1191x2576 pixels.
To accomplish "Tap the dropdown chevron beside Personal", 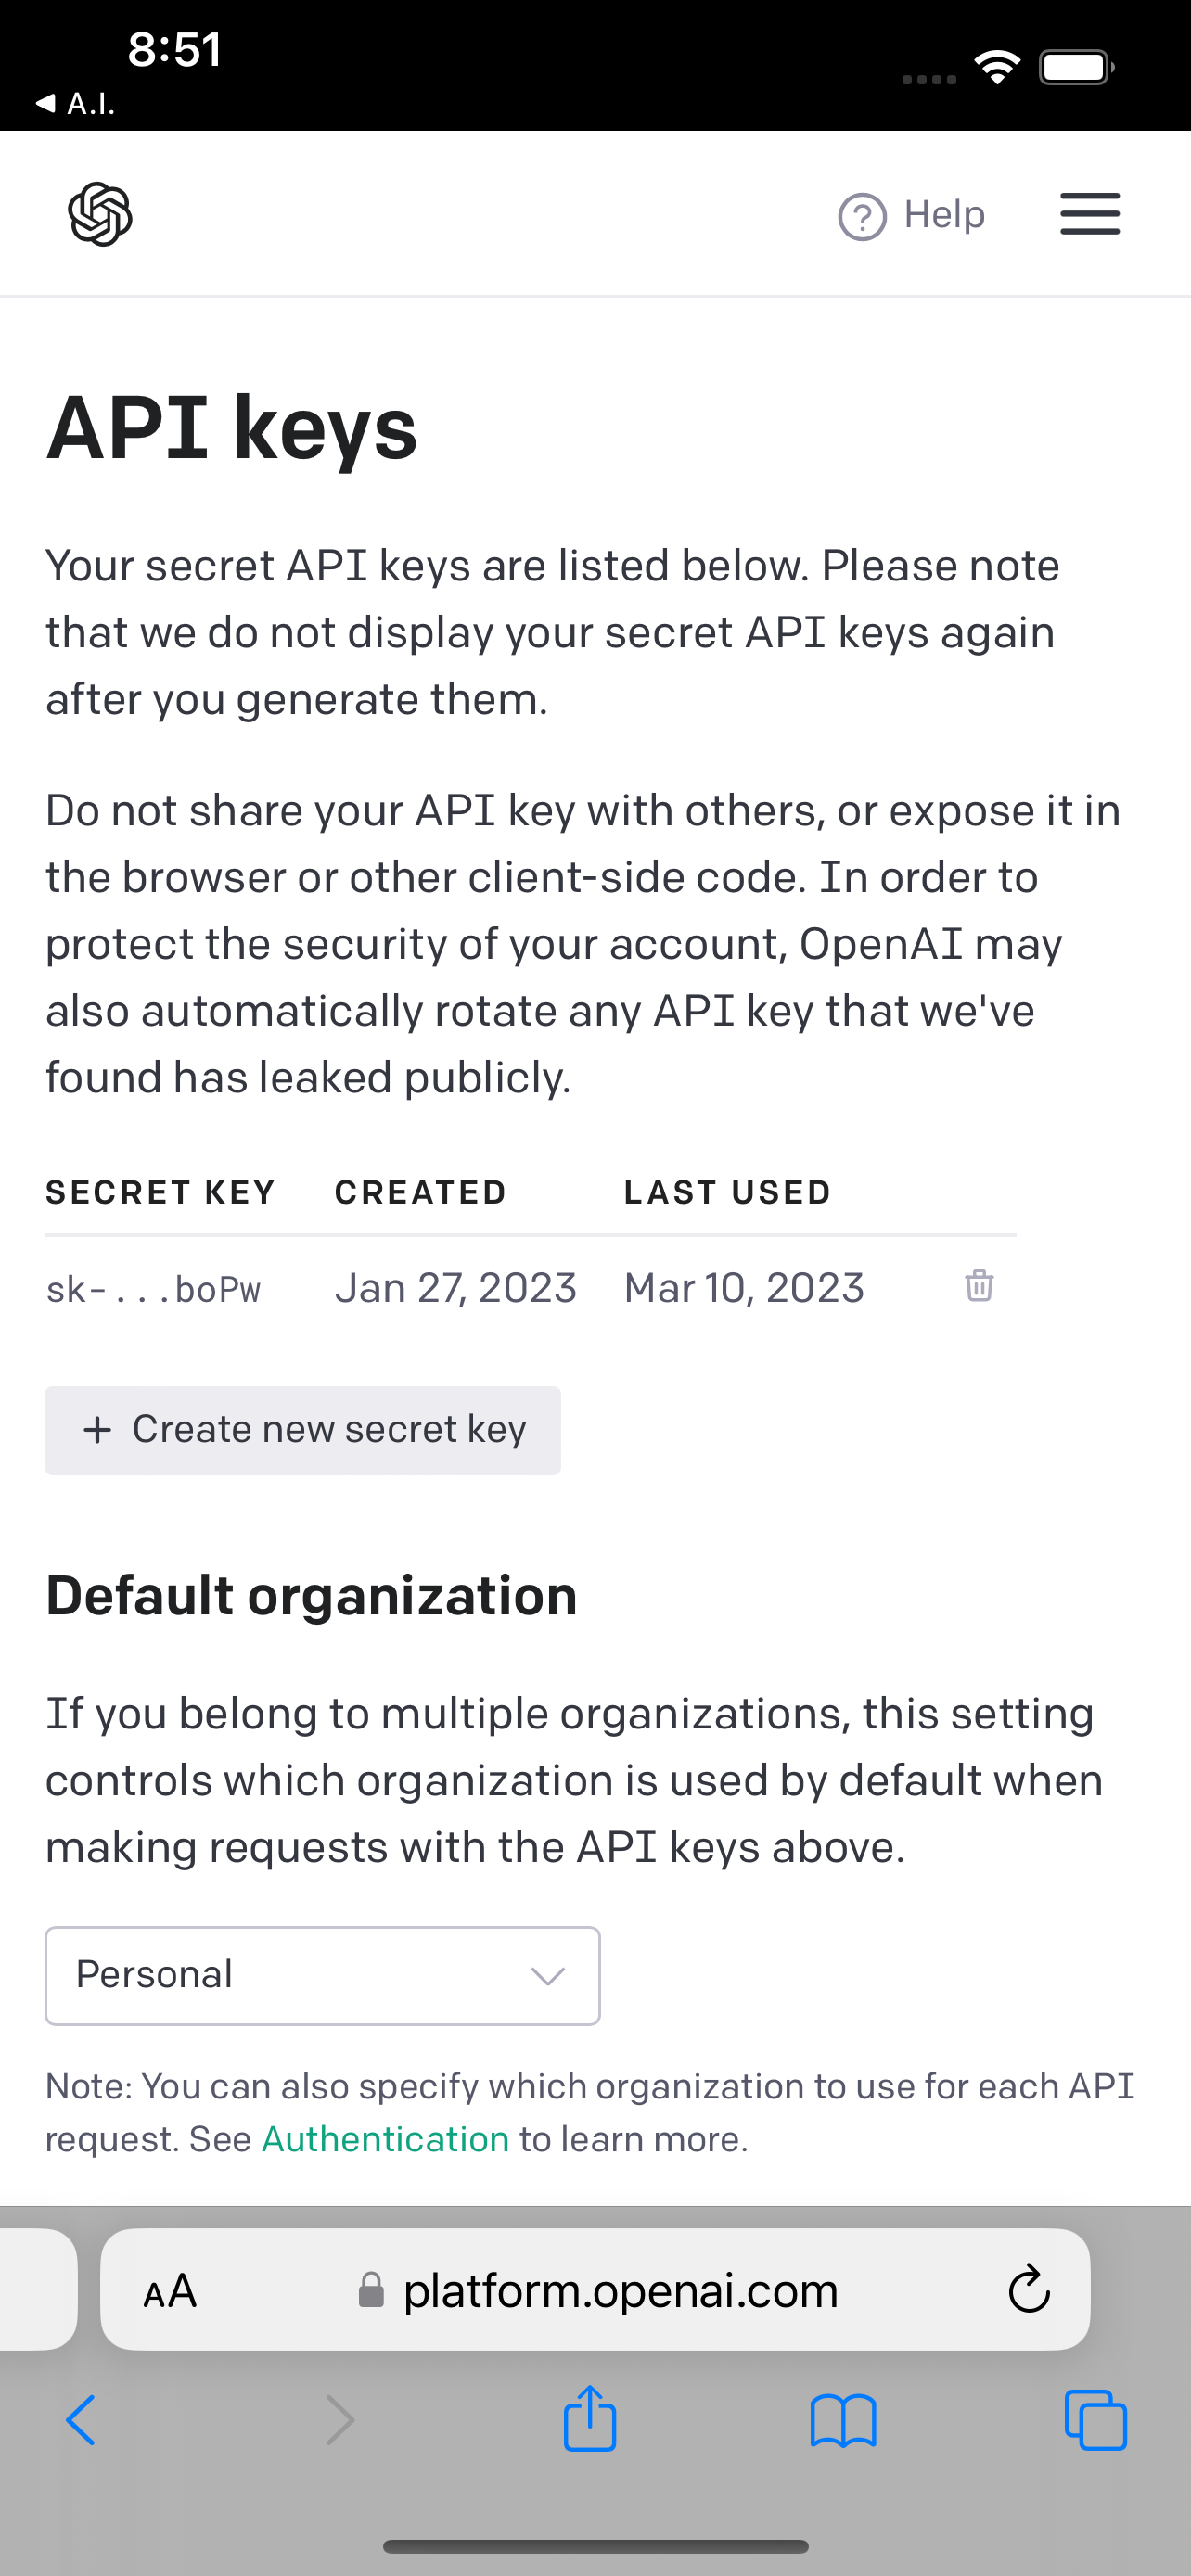I will click(x=548, y=1976).
